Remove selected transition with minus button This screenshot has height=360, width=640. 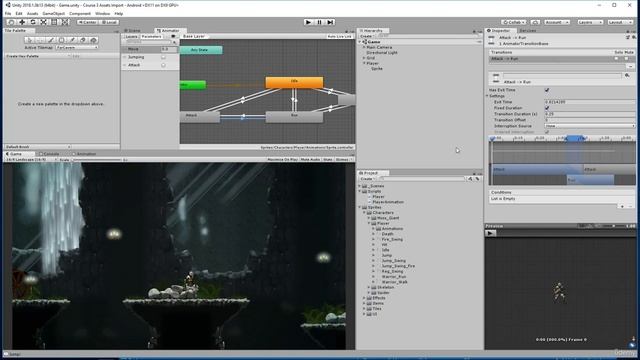631,66
